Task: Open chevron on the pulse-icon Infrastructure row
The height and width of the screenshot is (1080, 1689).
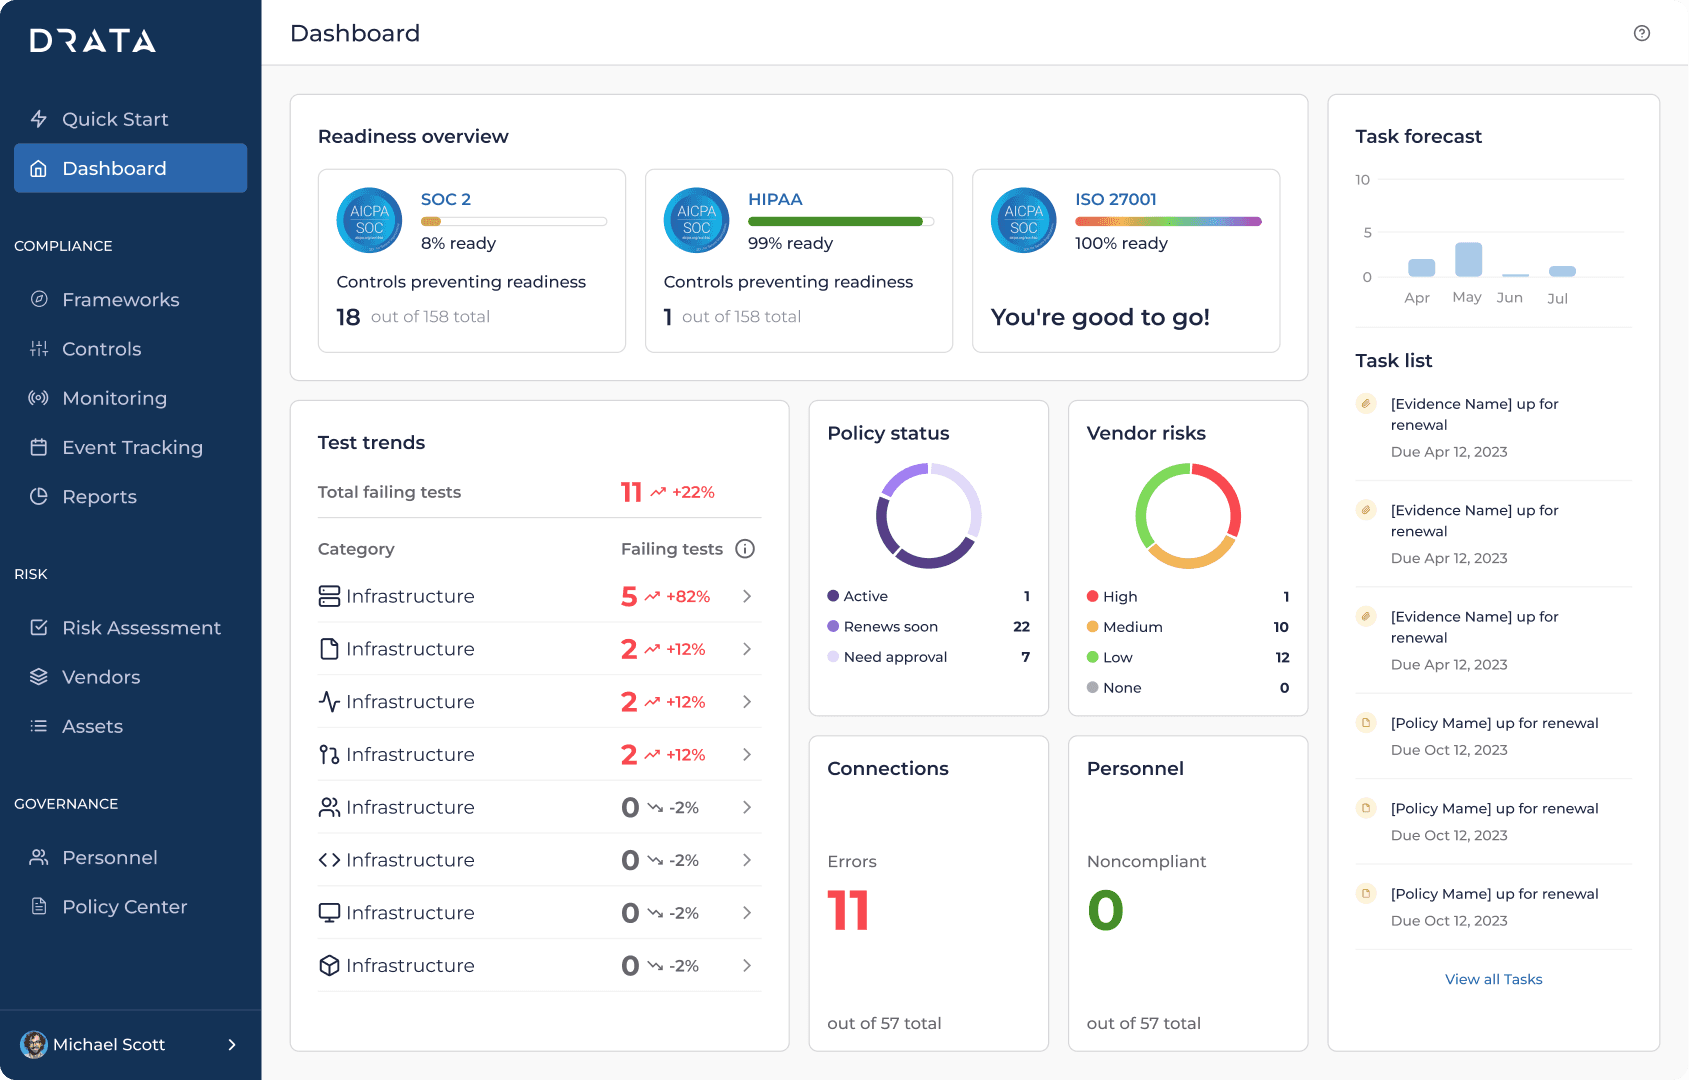Action: pyautogui.click(x=747, y=702)
